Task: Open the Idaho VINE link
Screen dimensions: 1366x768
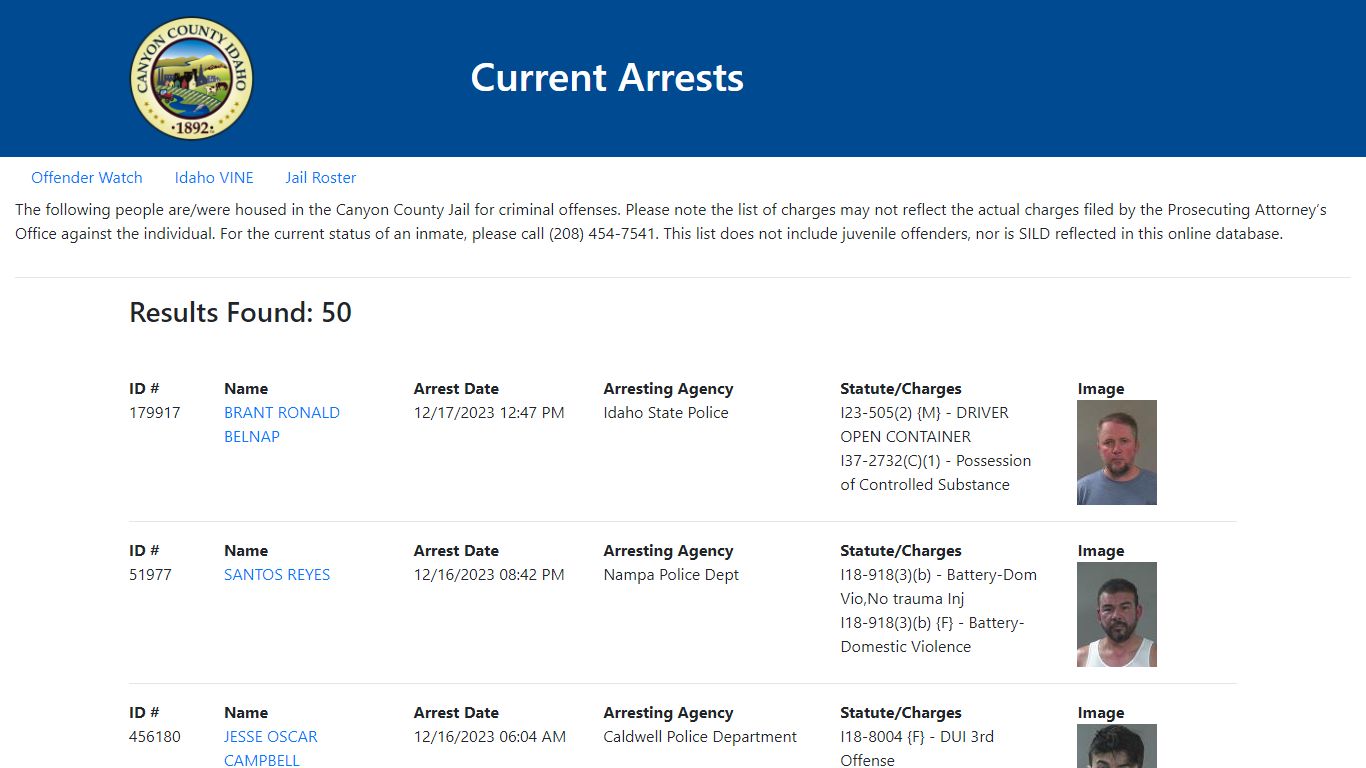Action: coord(214,178)
